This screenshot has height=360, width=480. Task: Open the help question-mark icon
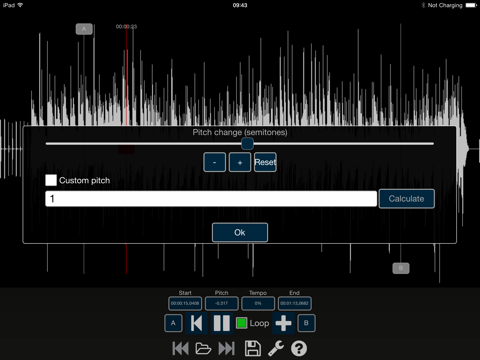coord(299,349)
